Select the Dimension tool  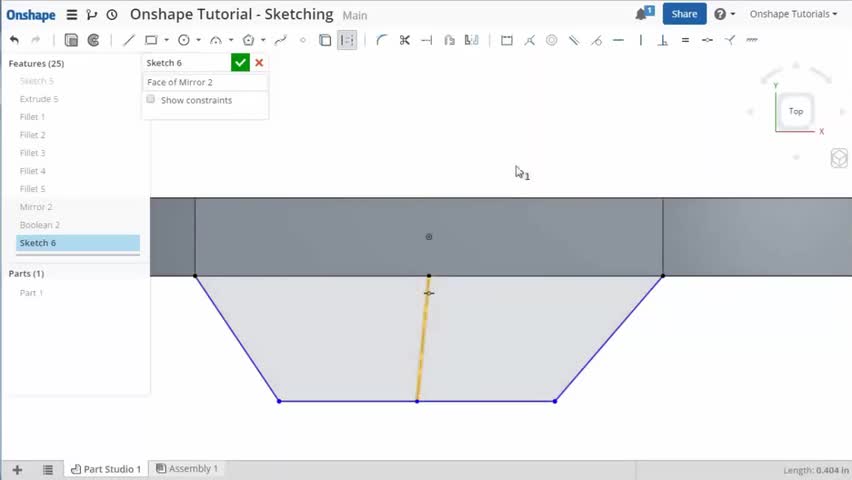click(x=506, y=40)
